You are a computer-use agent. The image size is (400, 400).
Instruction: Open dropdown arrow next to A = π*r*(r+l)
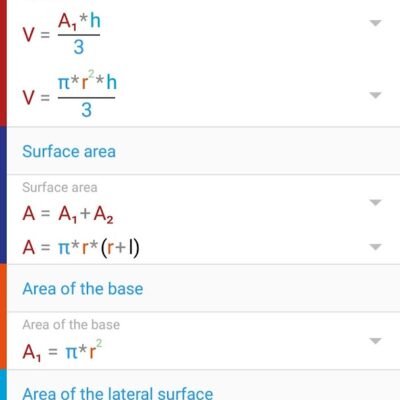click(x=375, y=247)
